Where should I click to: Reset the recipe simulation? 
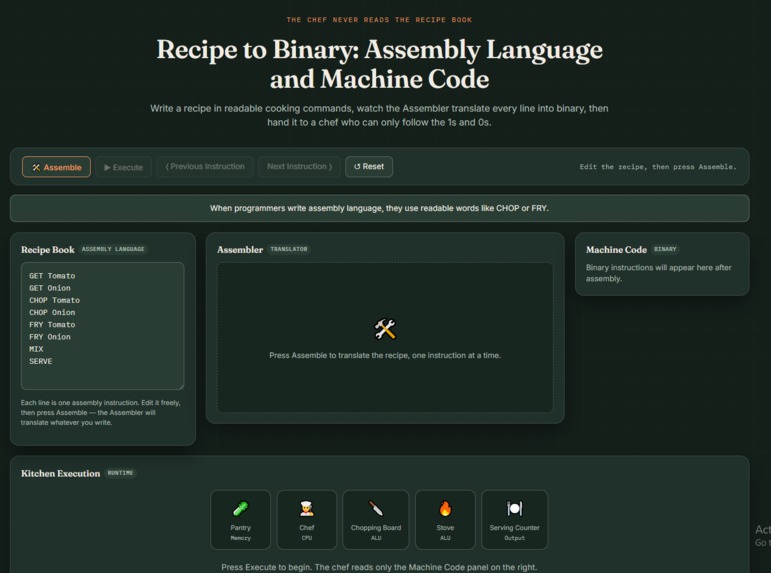pos(369,166)
